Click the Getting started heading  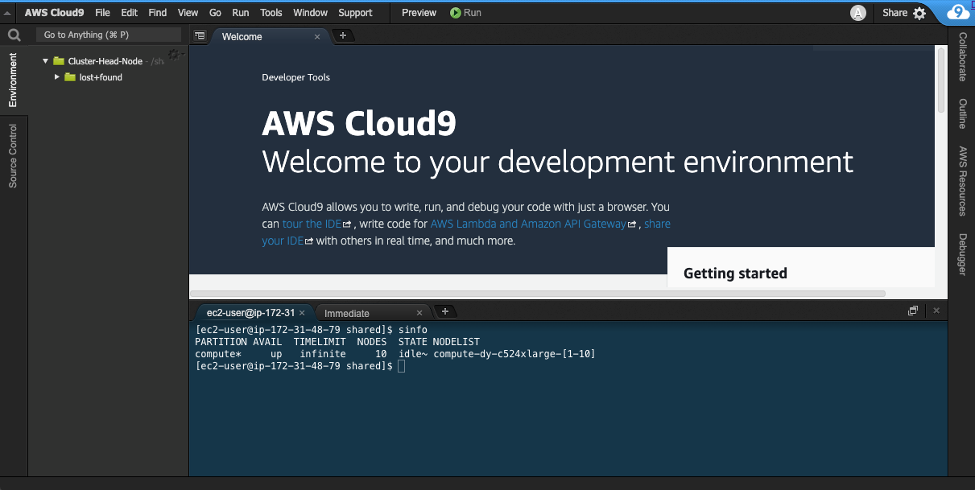pyautogui.click(x=735, y=274)
